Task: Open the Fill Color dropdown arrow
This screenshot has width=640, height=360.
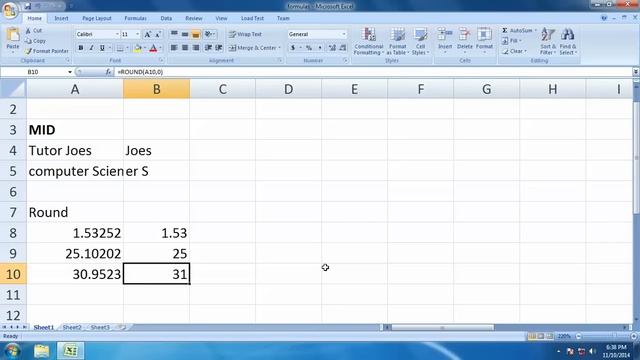Action: coord(144,48)
